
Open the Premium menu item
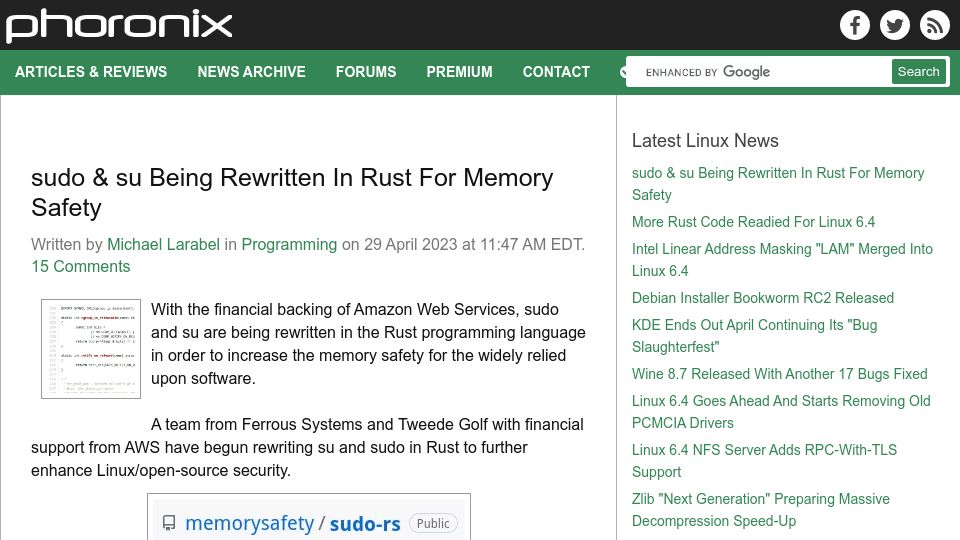[459, 72]
